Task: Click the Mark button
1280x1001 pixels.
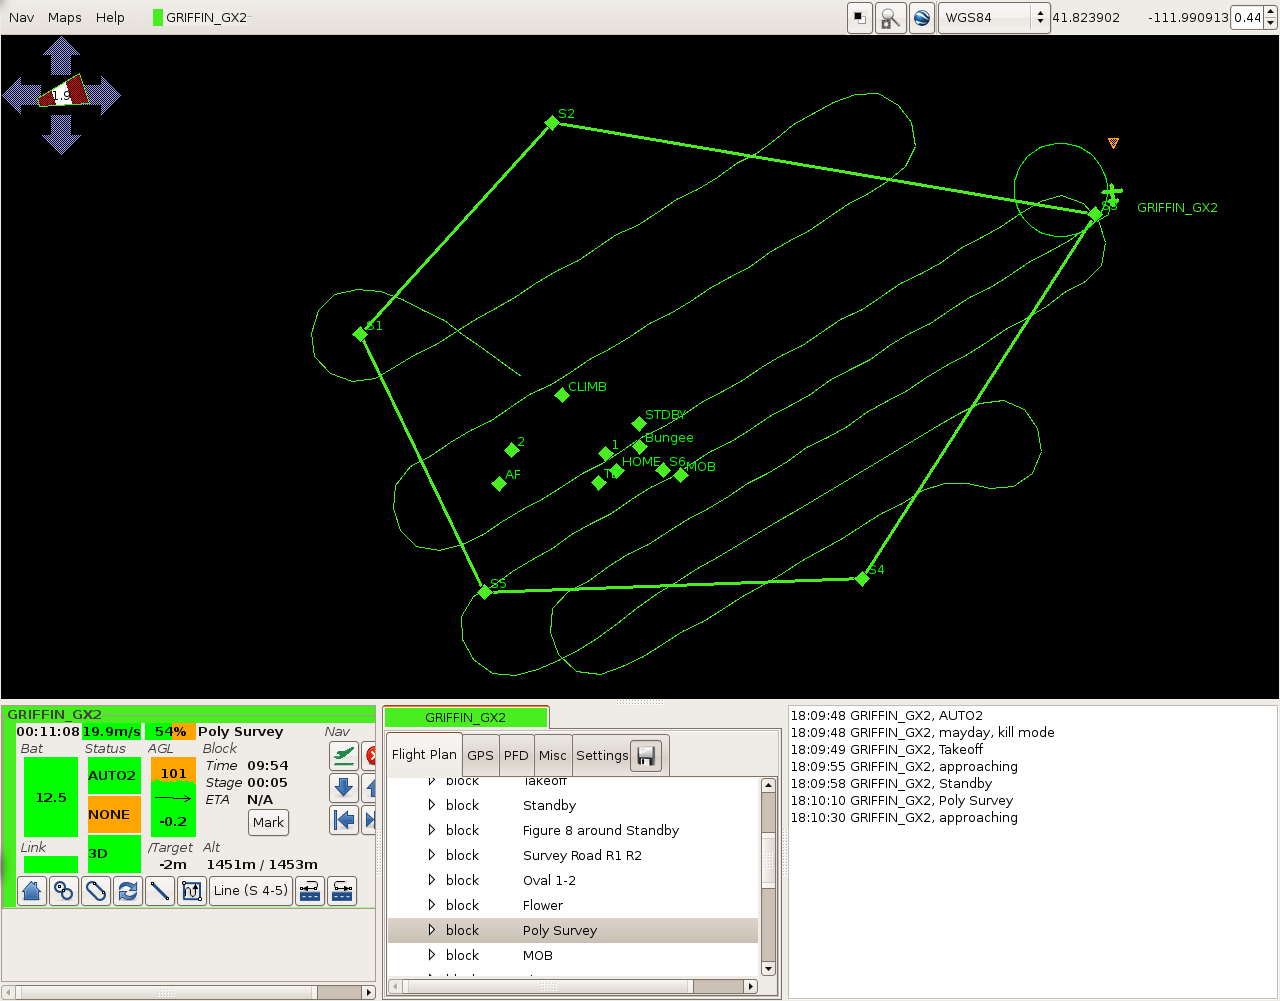Action: point(268,822)
